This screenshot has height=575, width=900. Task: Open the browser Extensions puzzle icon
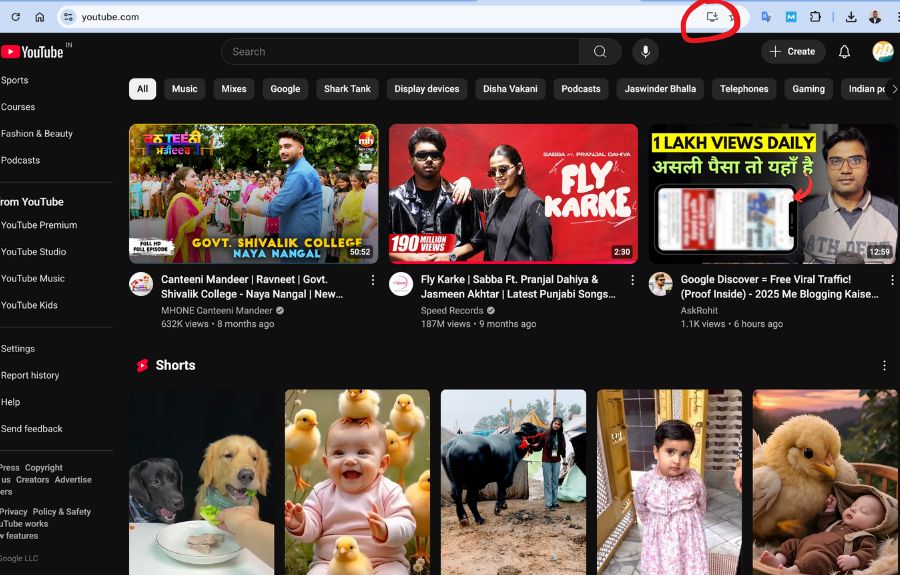tap(815, 17)
